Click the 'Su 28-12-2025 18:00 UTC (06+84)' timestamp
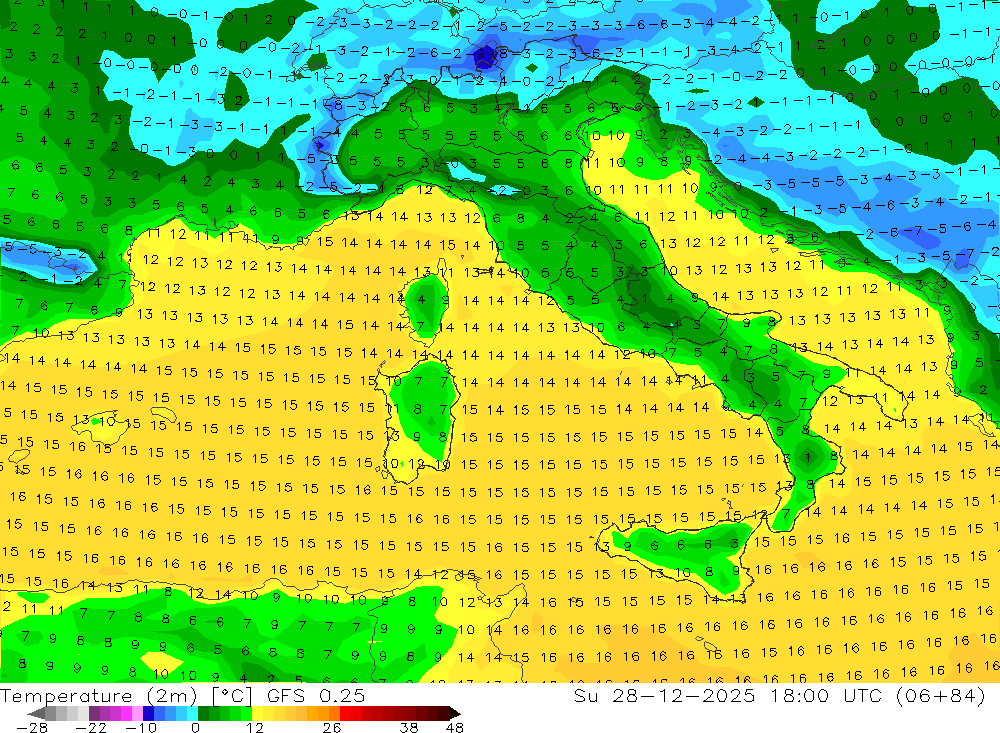 [780, 695]
